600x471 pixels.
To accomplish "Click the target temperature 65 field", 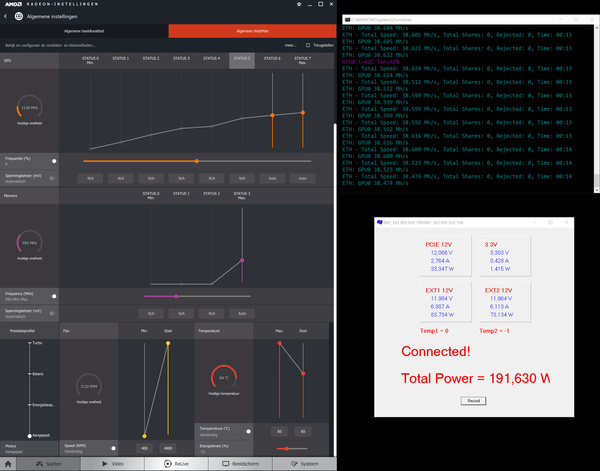I will pos(303,432).
